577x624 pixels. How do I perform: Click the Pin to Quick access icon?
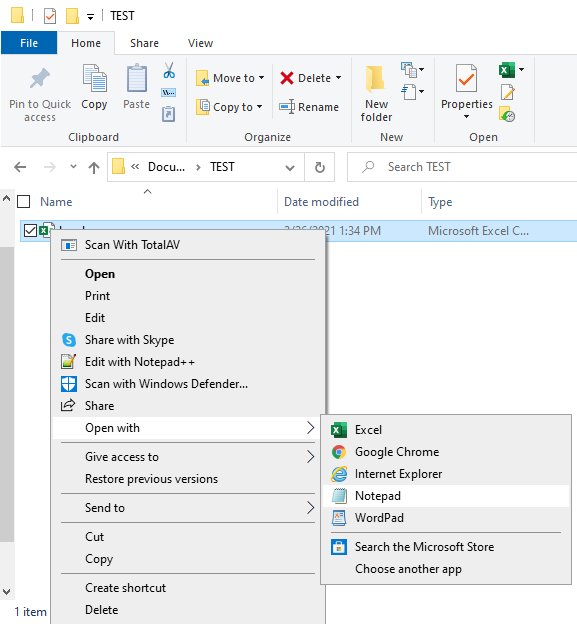[x=40, y=78]
